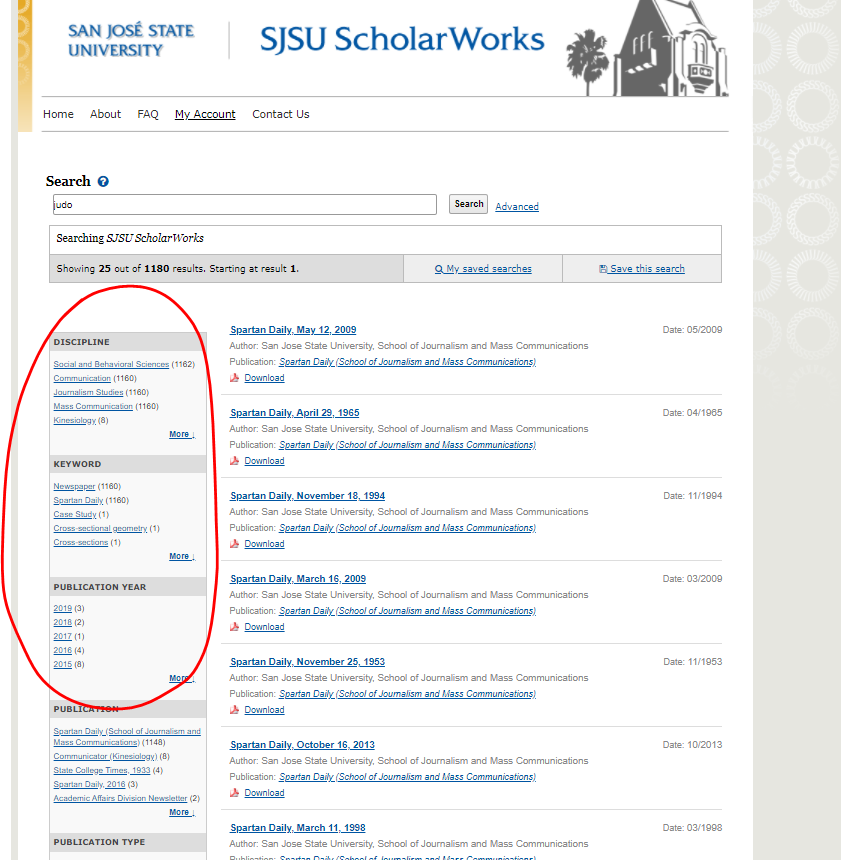The image size is (841, 860).
Task: Filter by publication year 2015
Action: [63, 664]
